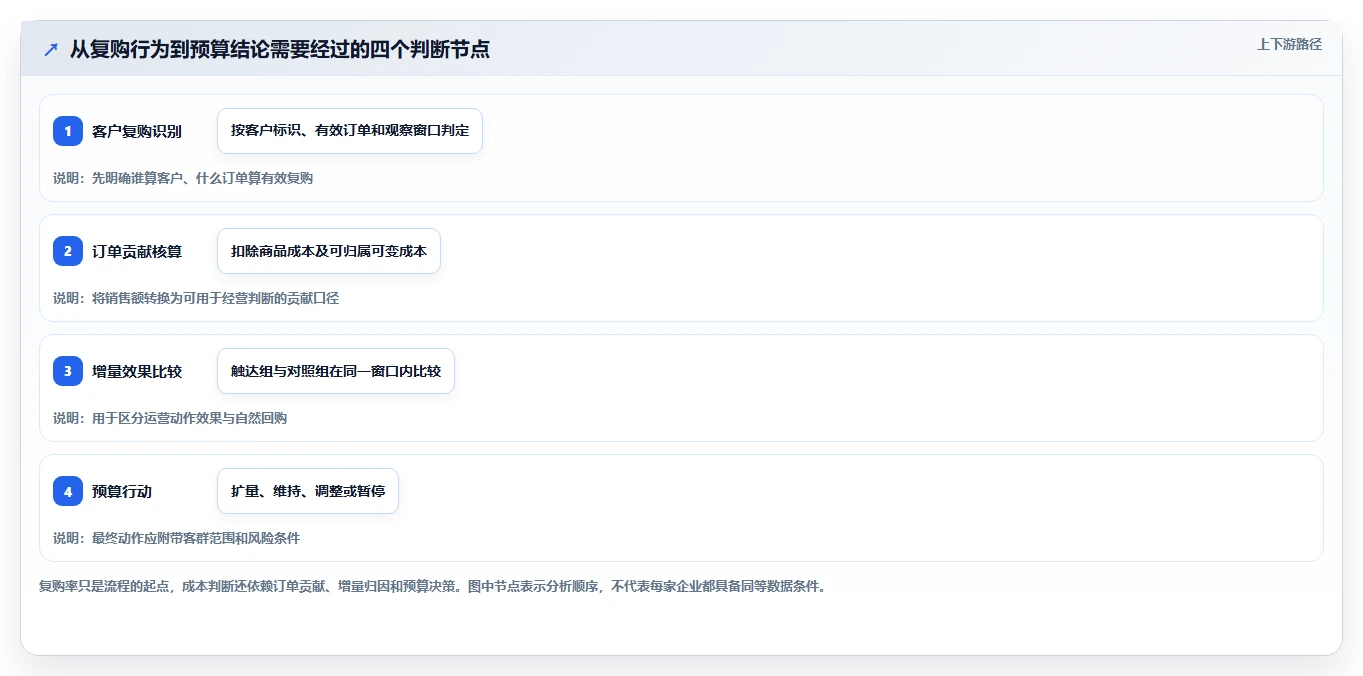The width and height of the screenshot is (1363, 676).
Task: Click the 按客户标识、有效订单和观察窗口判定 chip
Action: tap(350, 131)
